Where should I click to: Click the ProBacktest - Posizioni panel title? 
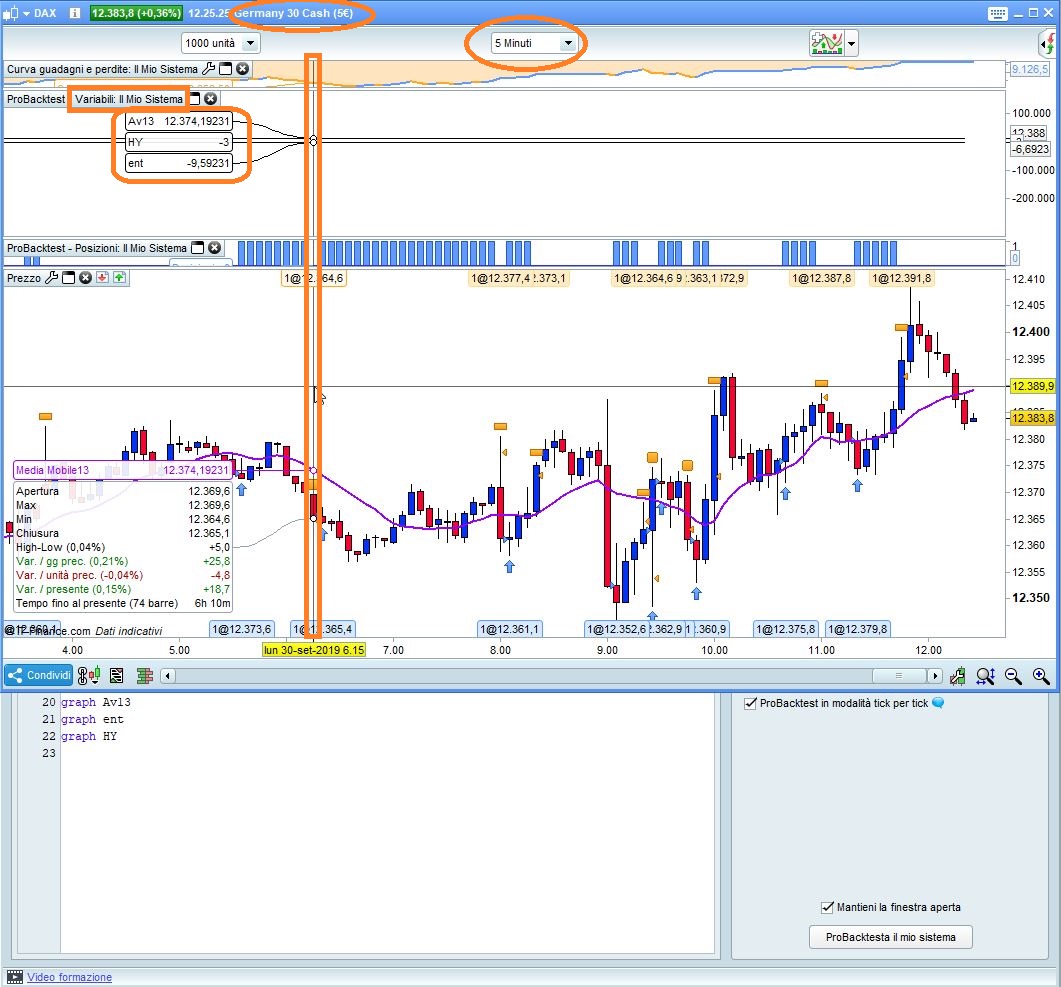tap(97, 248)
